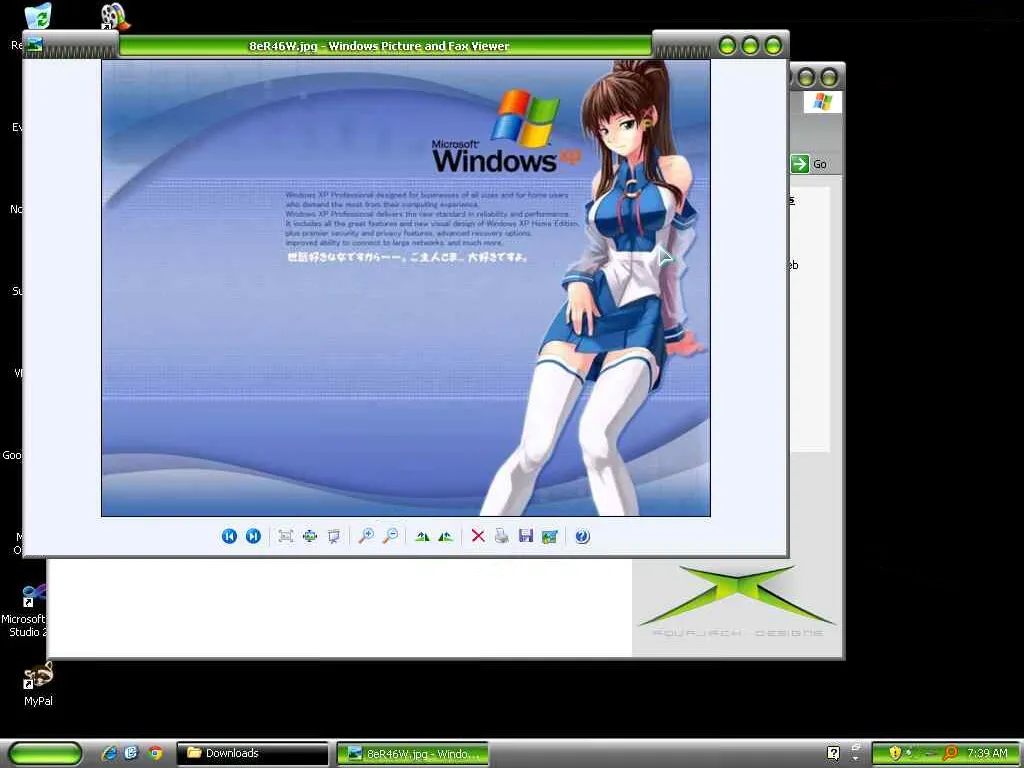Maximize the Picture and Fax Viewer window
Image resolution: width=1024 pixels, height=768 pixels.
pos(750,46)
